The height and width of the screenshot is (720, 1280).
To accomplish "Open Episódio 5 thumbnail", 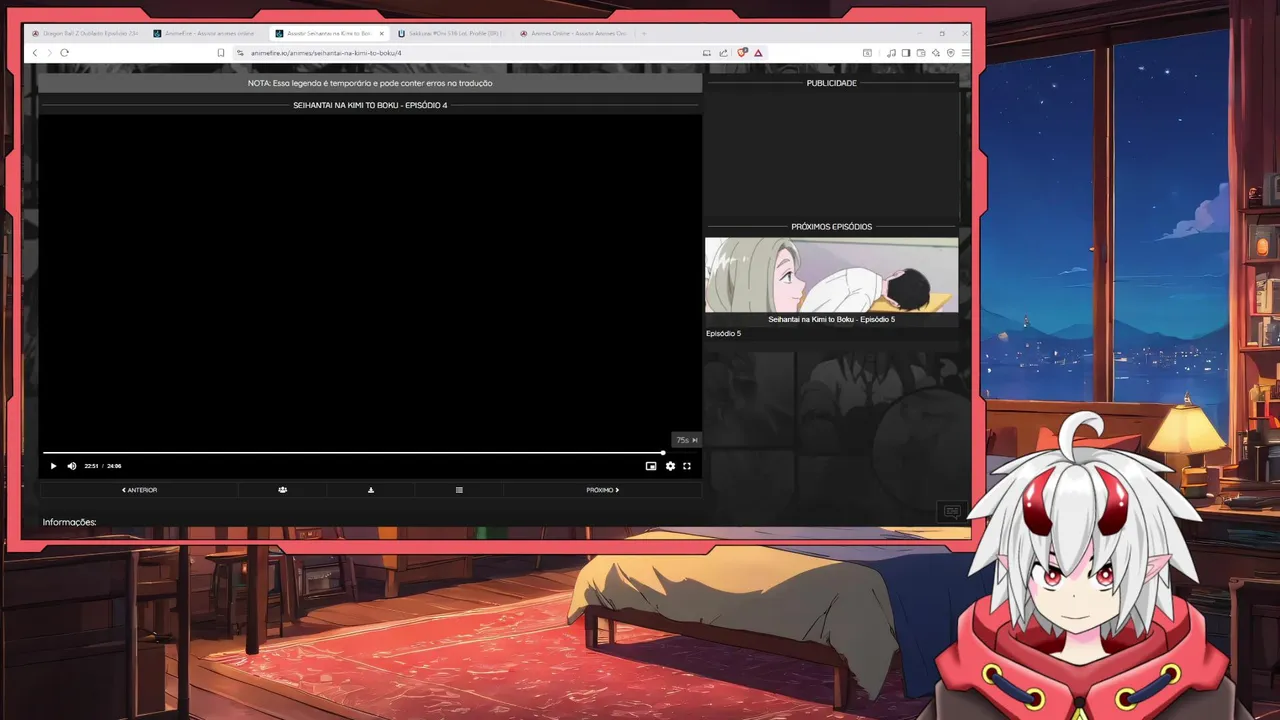I will [831, 275].
